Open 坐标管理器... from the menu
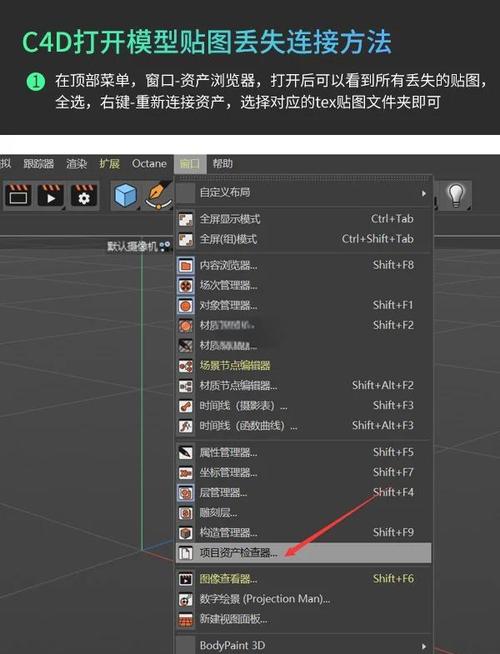The height and width of the screenshot is (654, 500). [x=303, y=473]
